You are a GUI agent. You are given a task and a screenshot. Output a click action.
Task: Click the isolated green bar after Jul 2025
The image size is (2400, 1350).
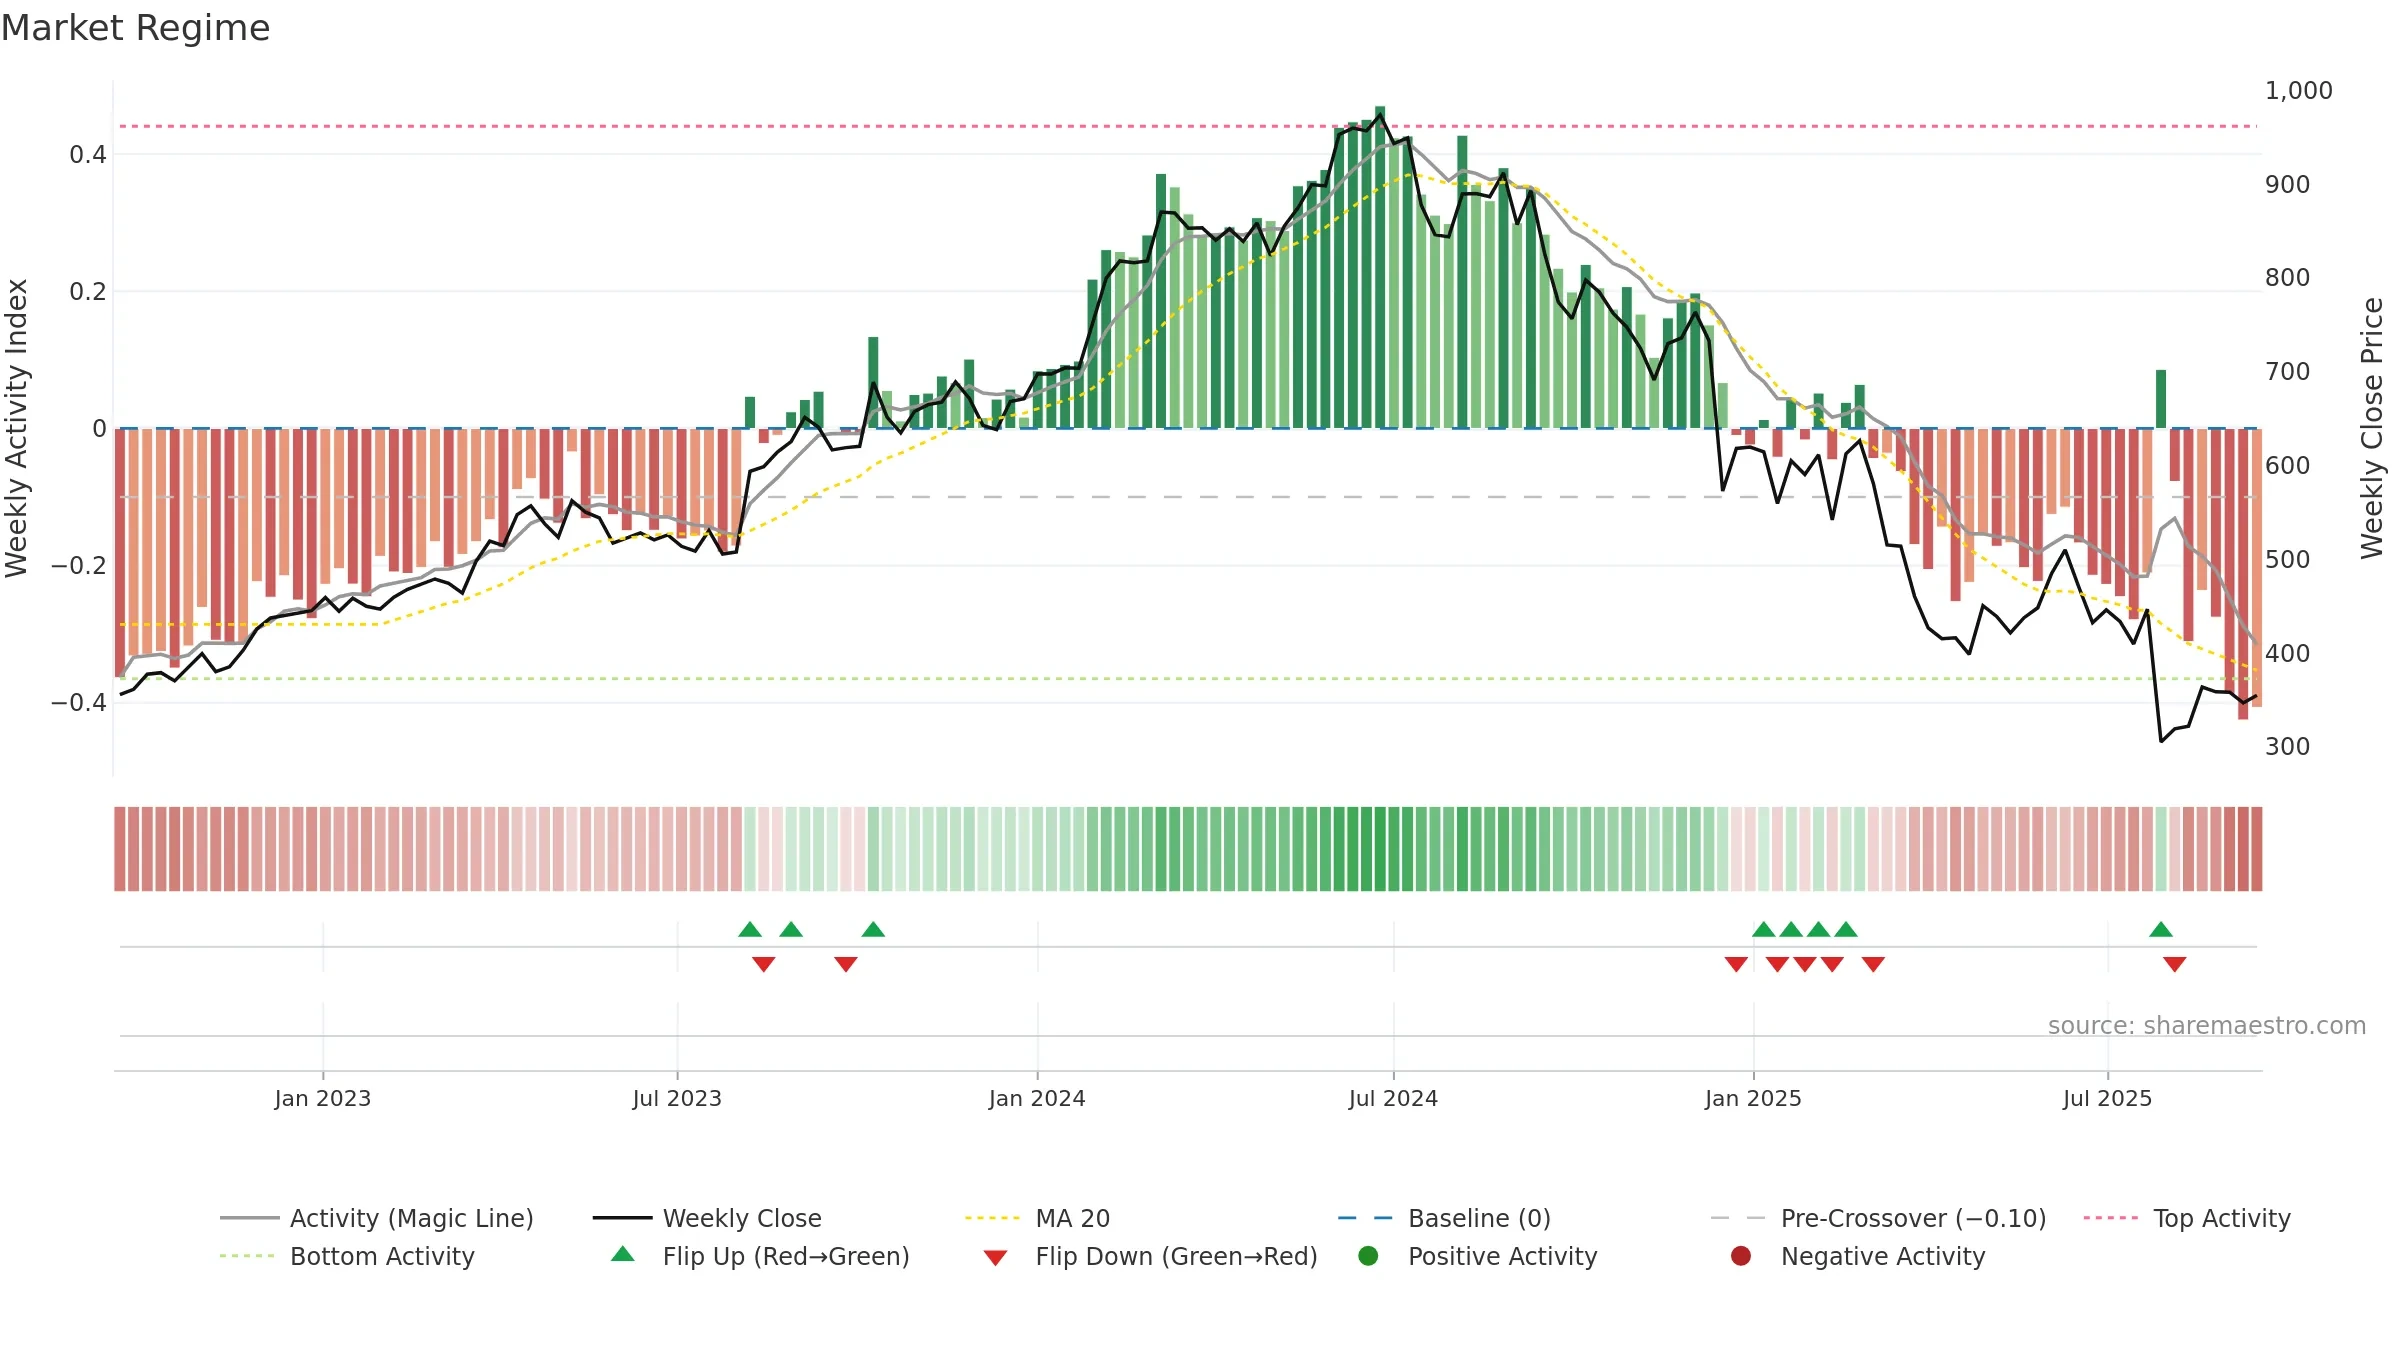click(x=2161, y=399)
